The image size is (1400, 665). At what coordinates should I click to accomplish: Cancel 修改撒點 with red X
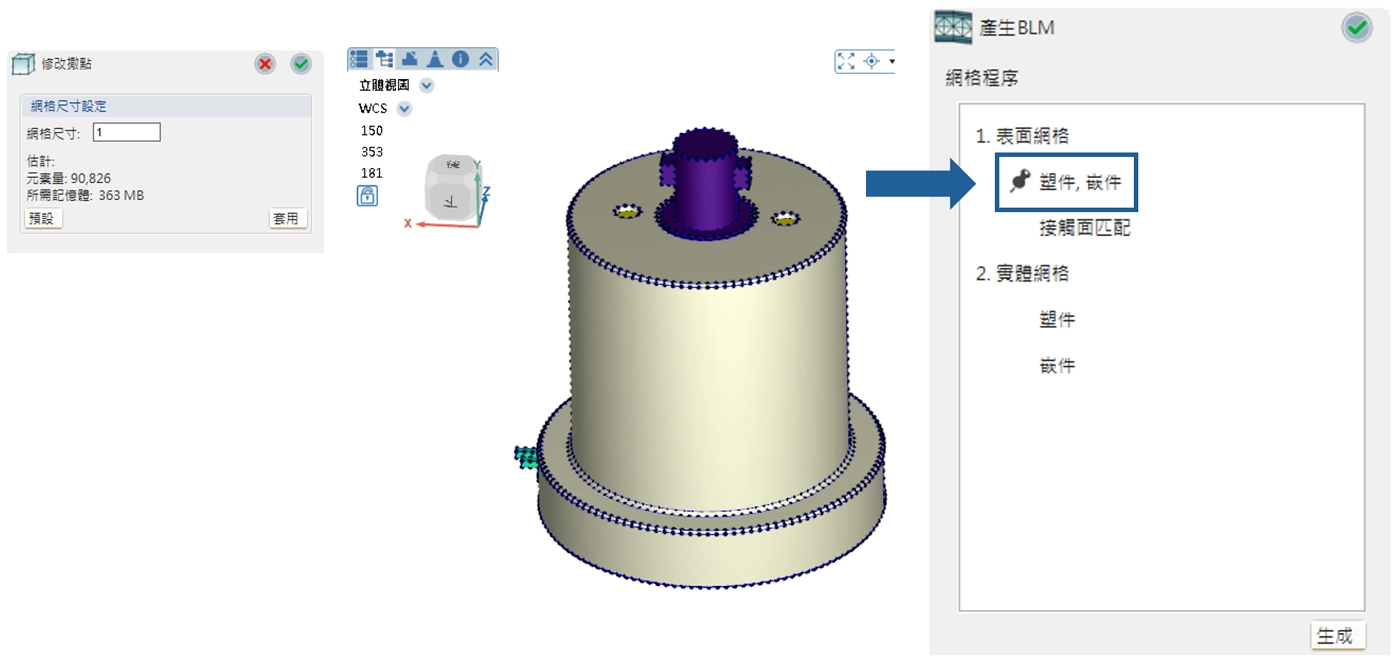[265, 64]
